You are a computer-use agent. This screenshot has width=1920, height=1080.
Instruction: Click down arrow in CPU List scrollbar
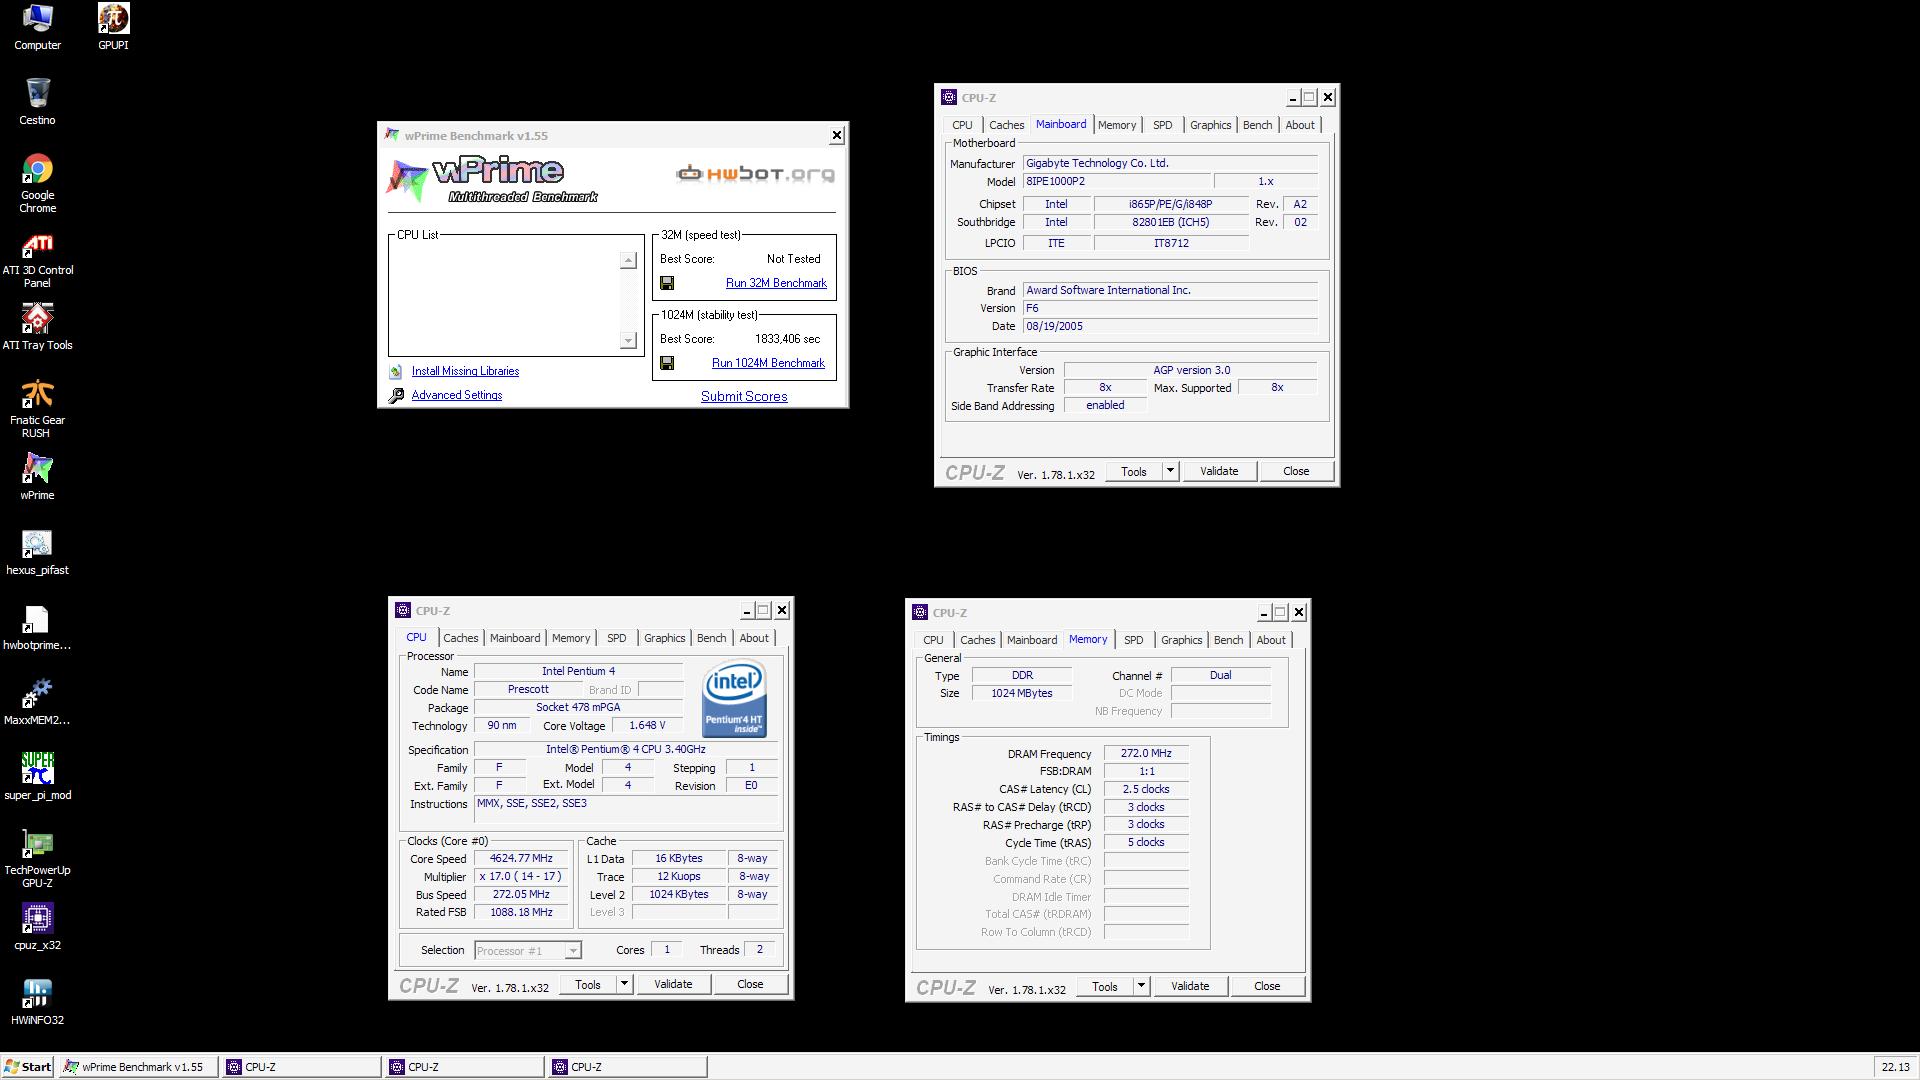pyautogui.click(x=628, y=340)
